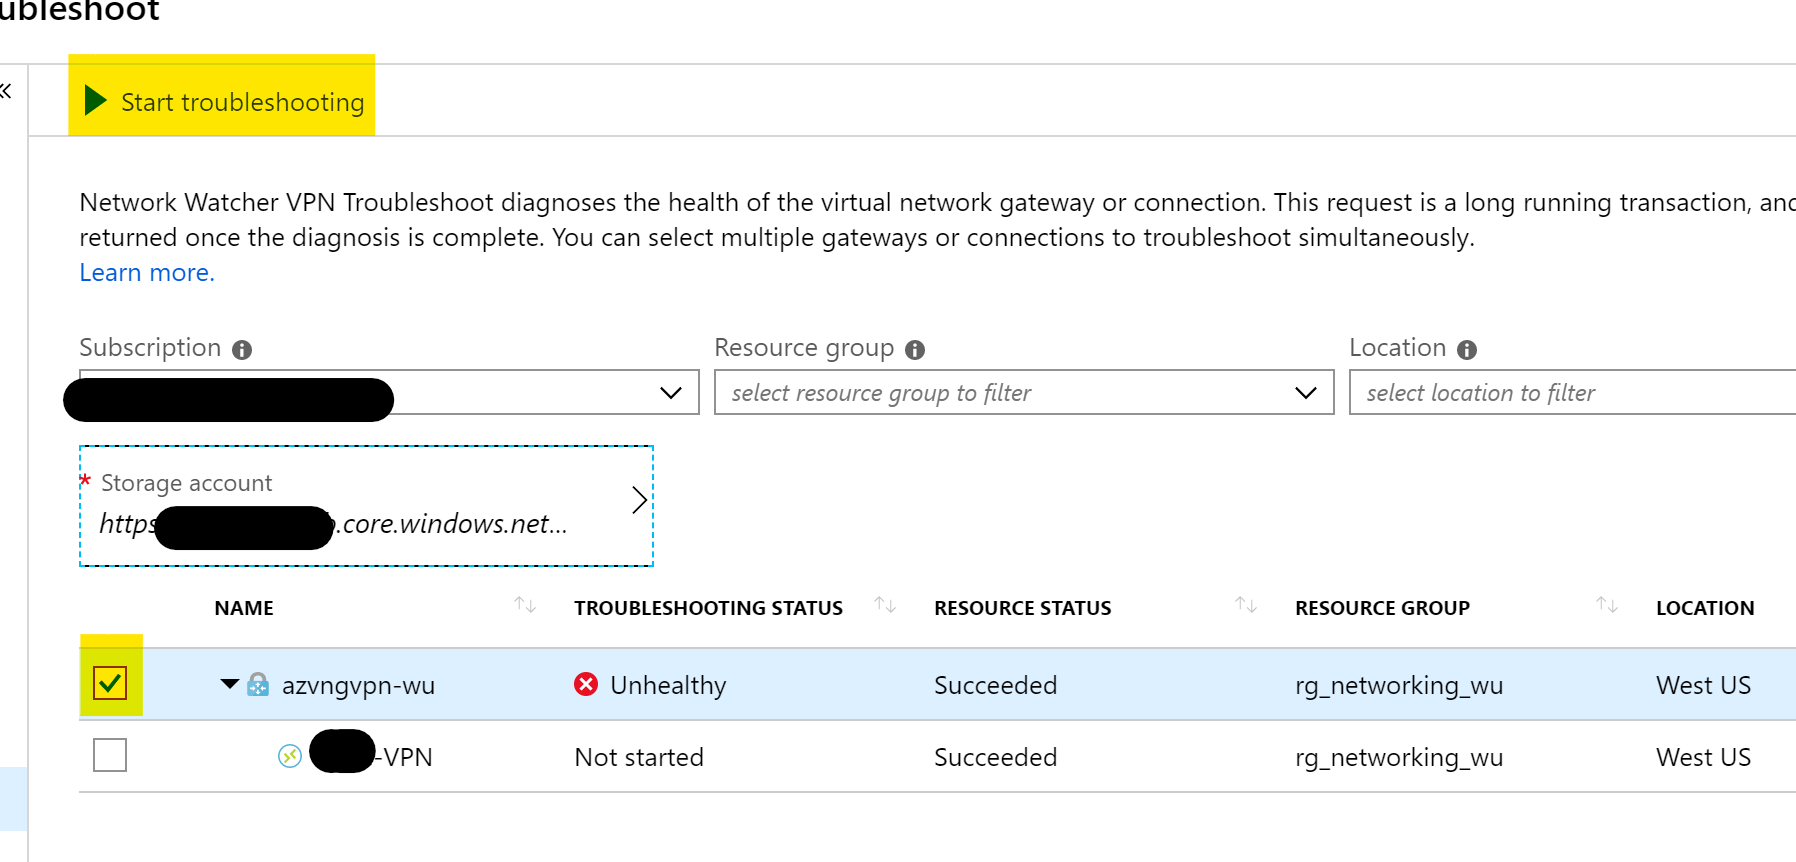The height and width of the screenshot is (862, 1796).
Task: Sort by Resource Group column
Action: (x=1607, y=605)
